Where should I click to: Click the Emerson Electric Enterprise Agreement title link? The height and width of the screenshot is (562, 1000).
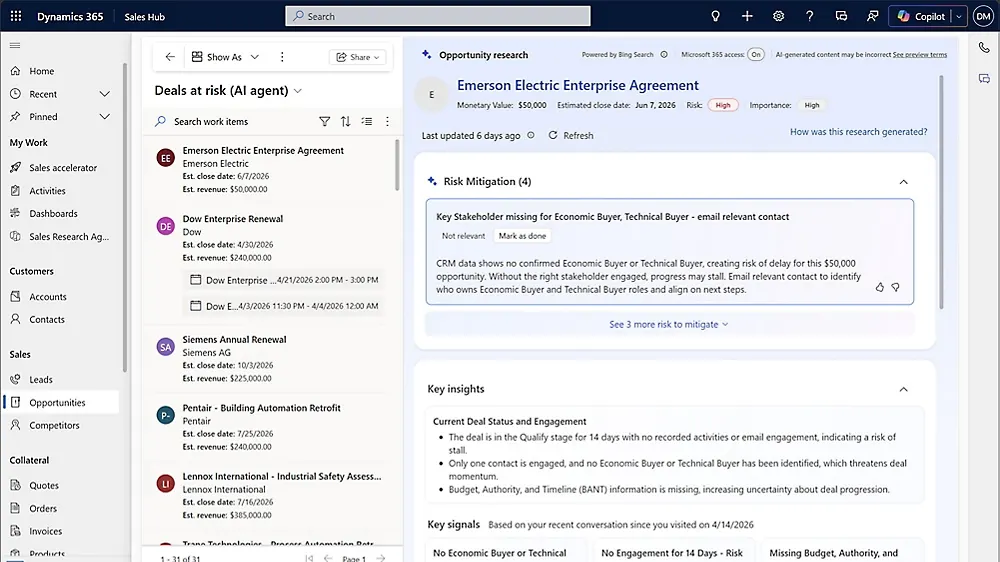click(x=577, y=85)
